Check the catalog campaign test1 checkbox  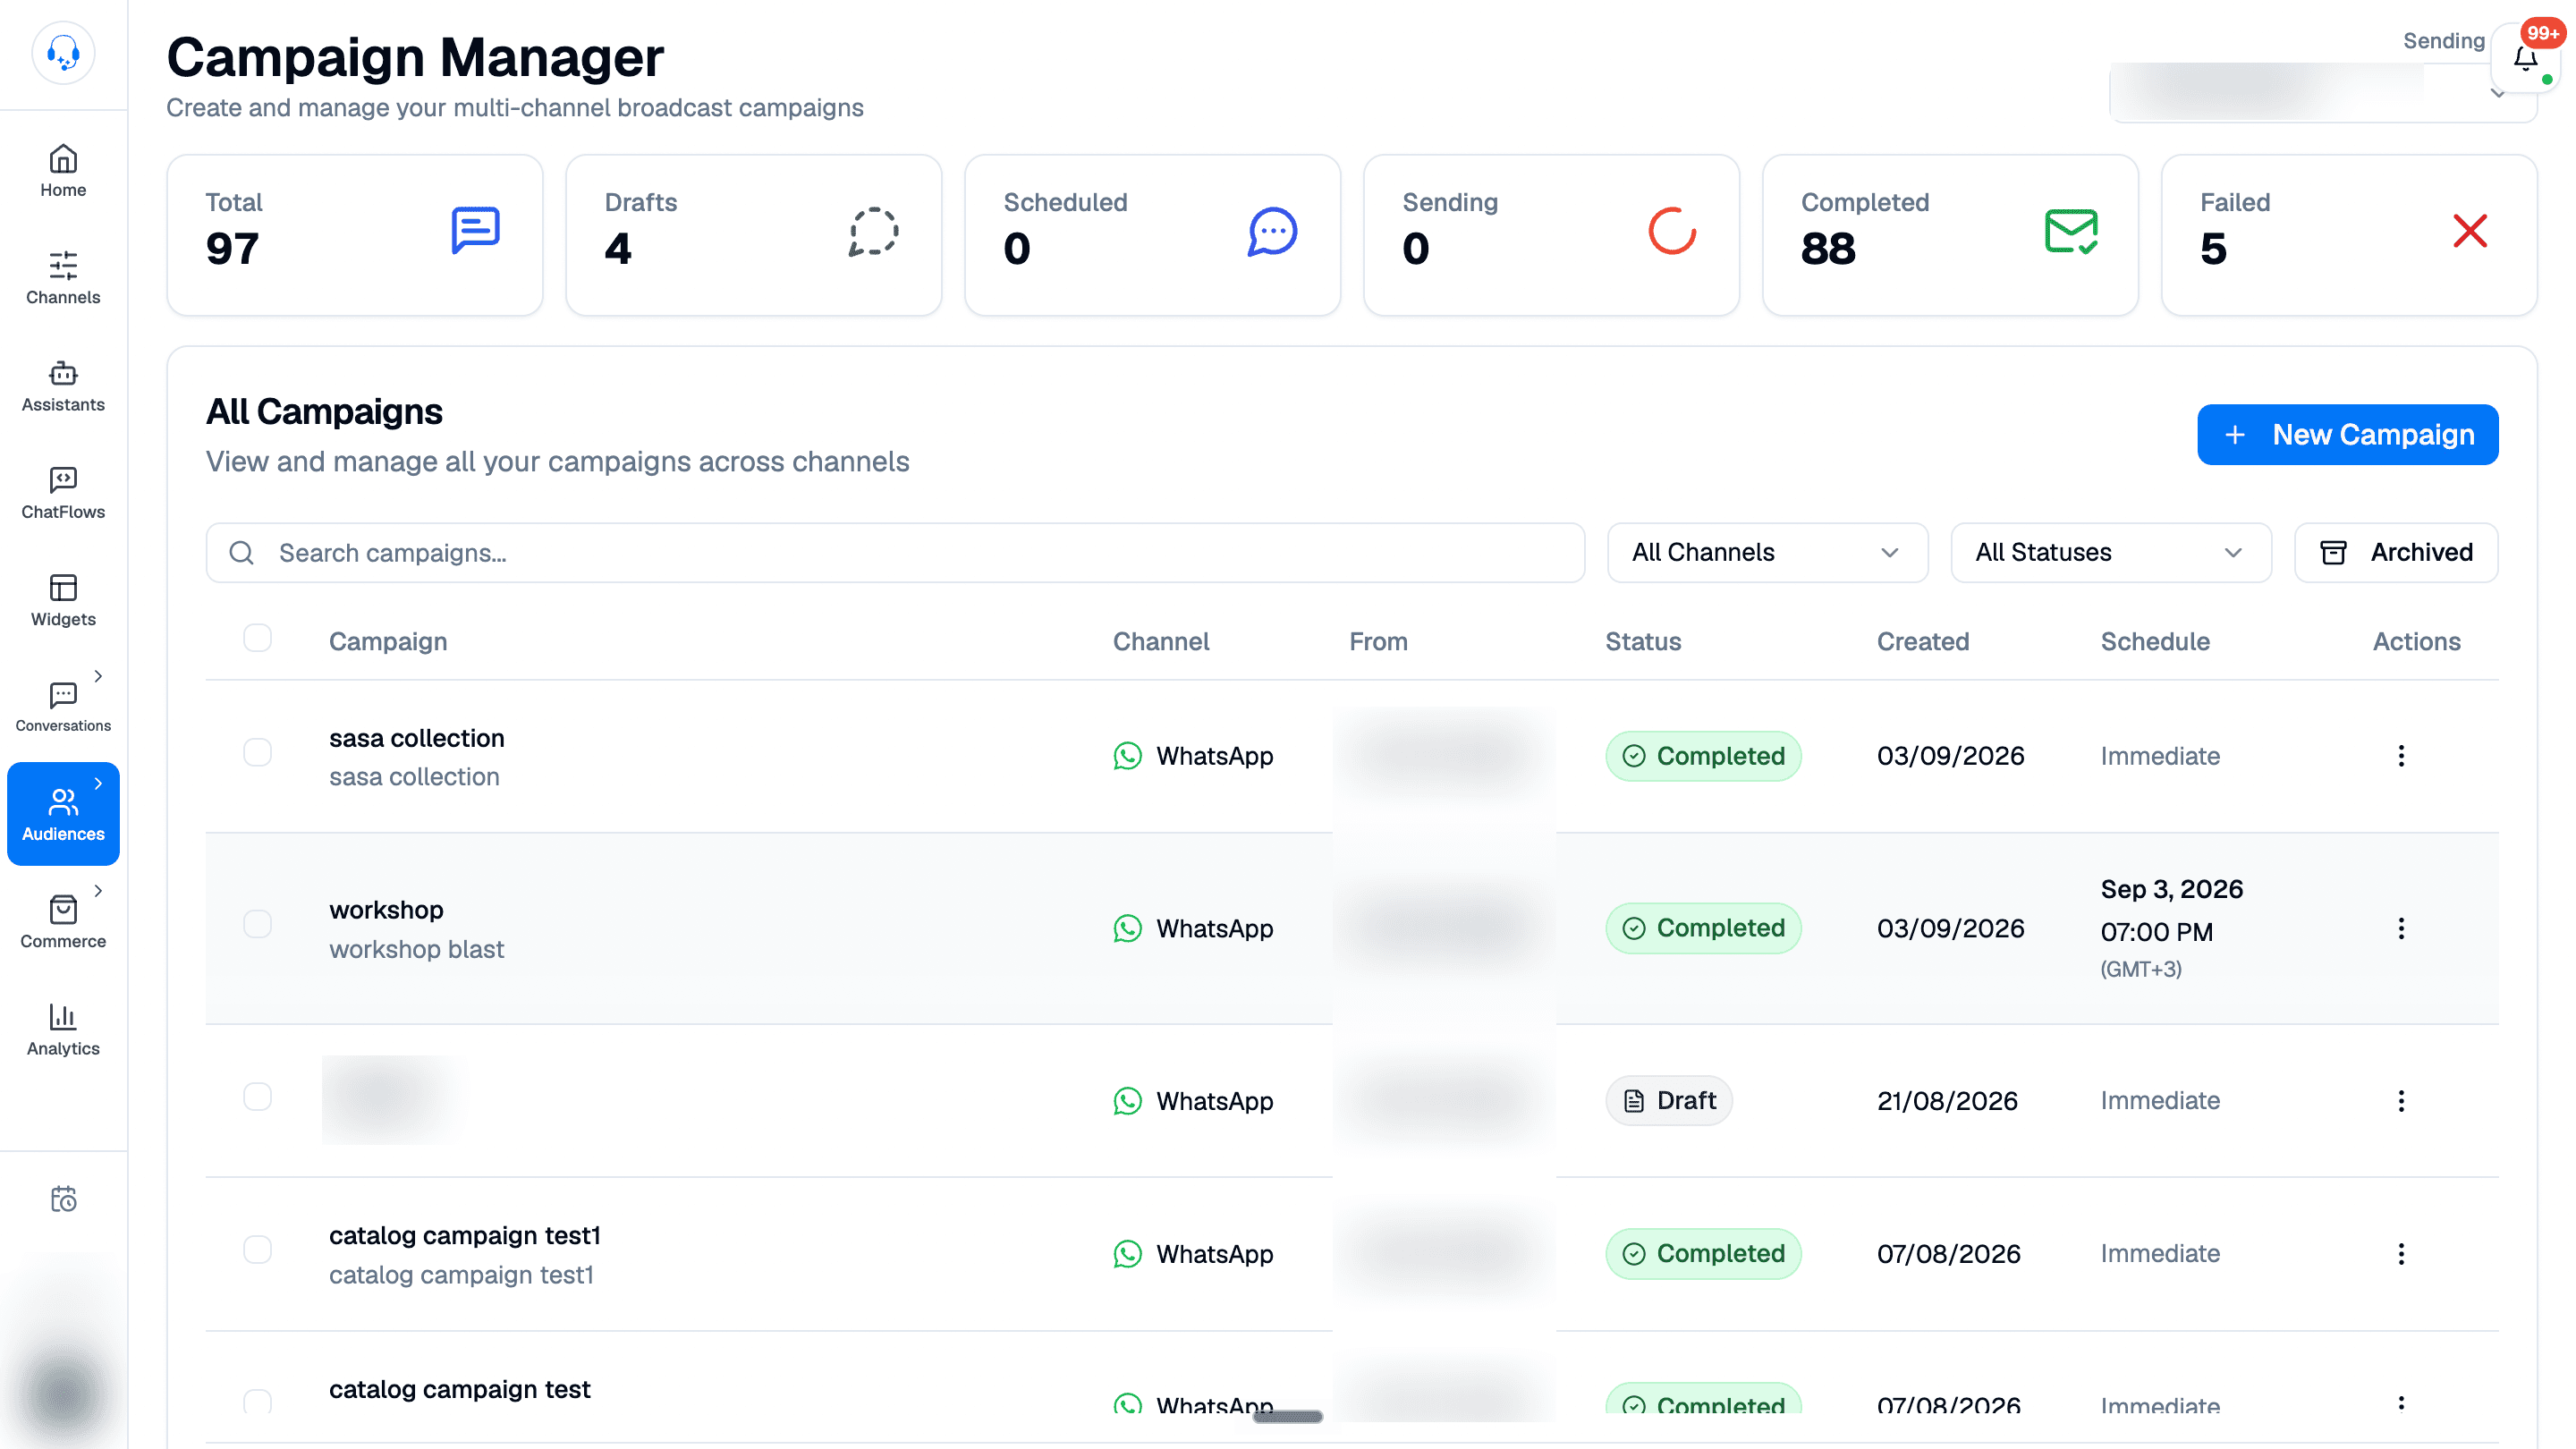point(257,1249)
